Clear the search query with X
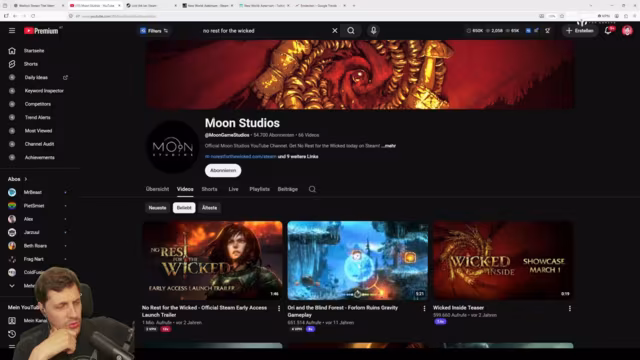Screen dimensions: 640x360 tap(335, 31)
